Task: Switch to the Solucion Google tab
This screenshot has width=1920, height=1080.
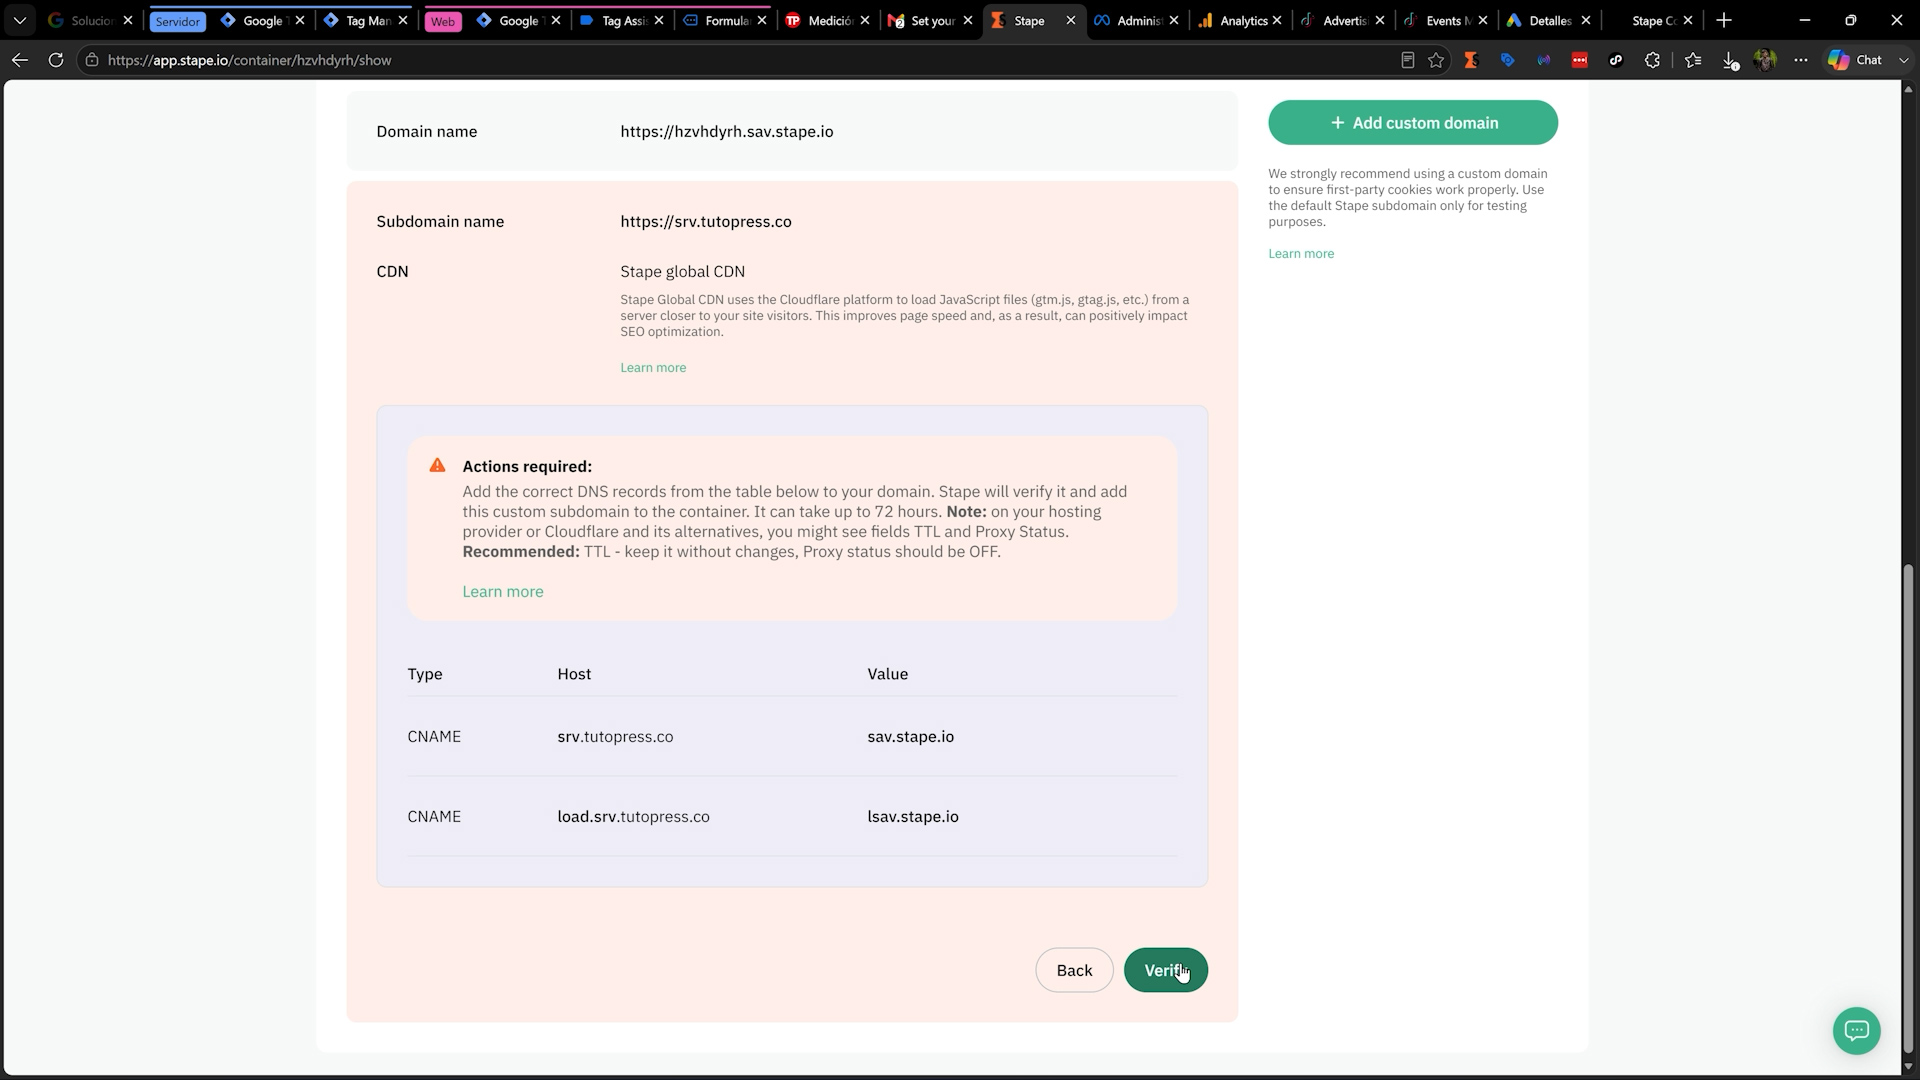Action: pos(82,20)
